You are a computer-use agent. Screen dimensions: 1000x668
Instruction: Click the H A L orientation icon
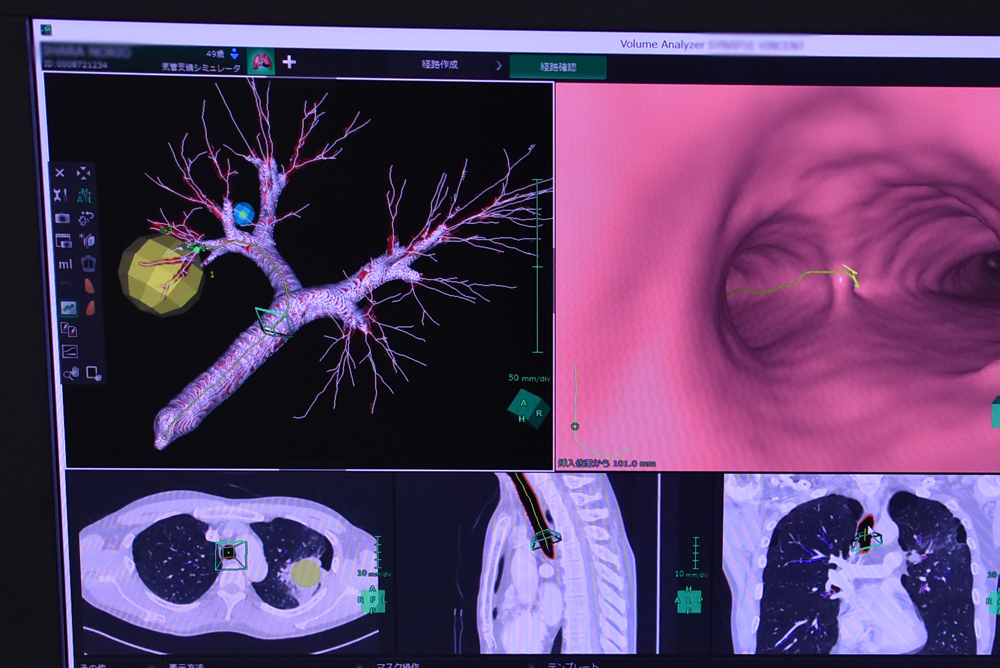point(85,195)
